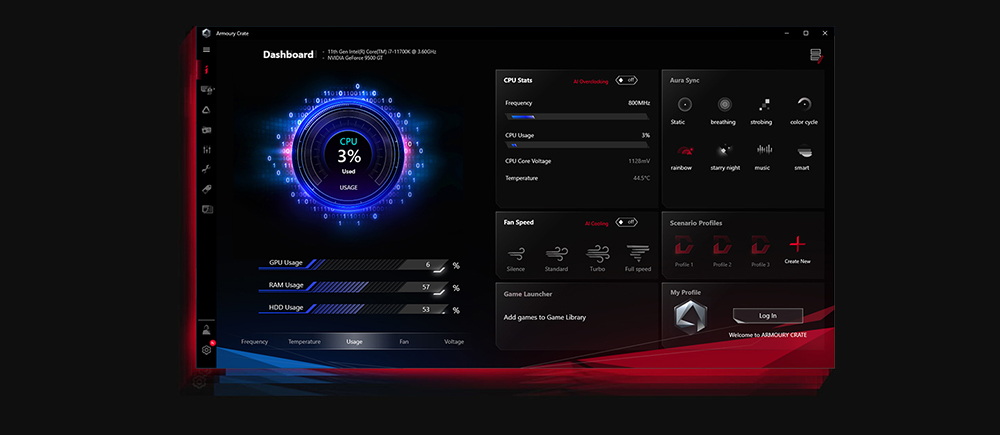Click the CPU Usage progress bar
1000x435 pixels.
click(x=577, y=145)
